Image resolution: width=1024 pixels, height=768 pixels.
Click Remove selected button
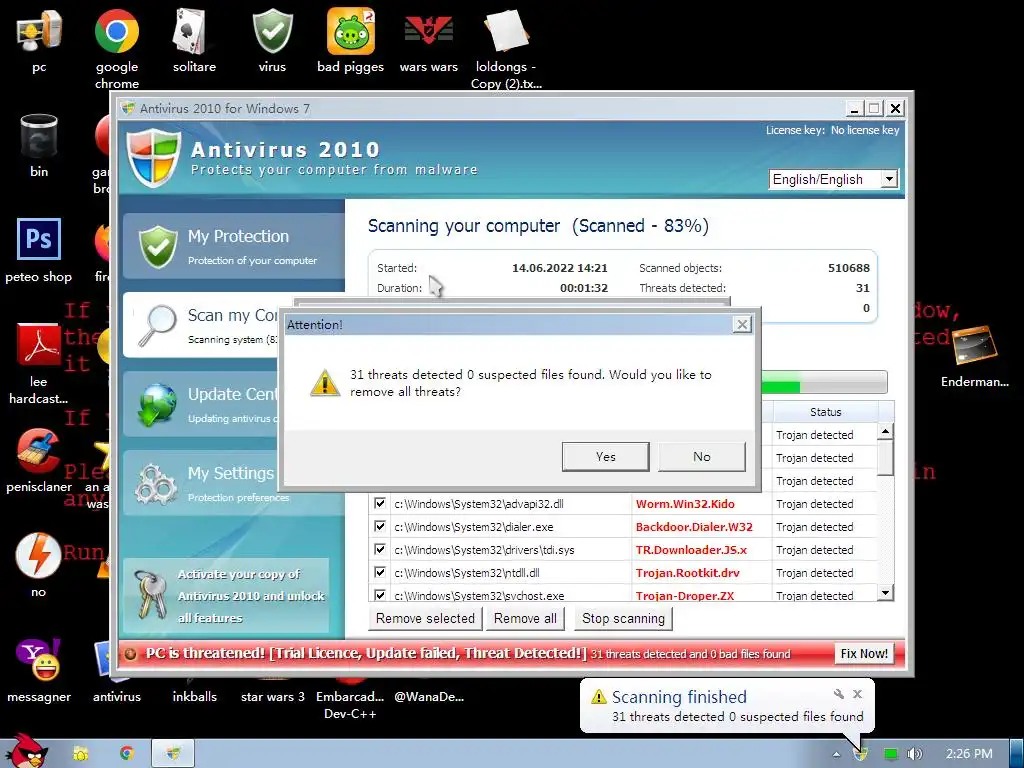(425, 618)
